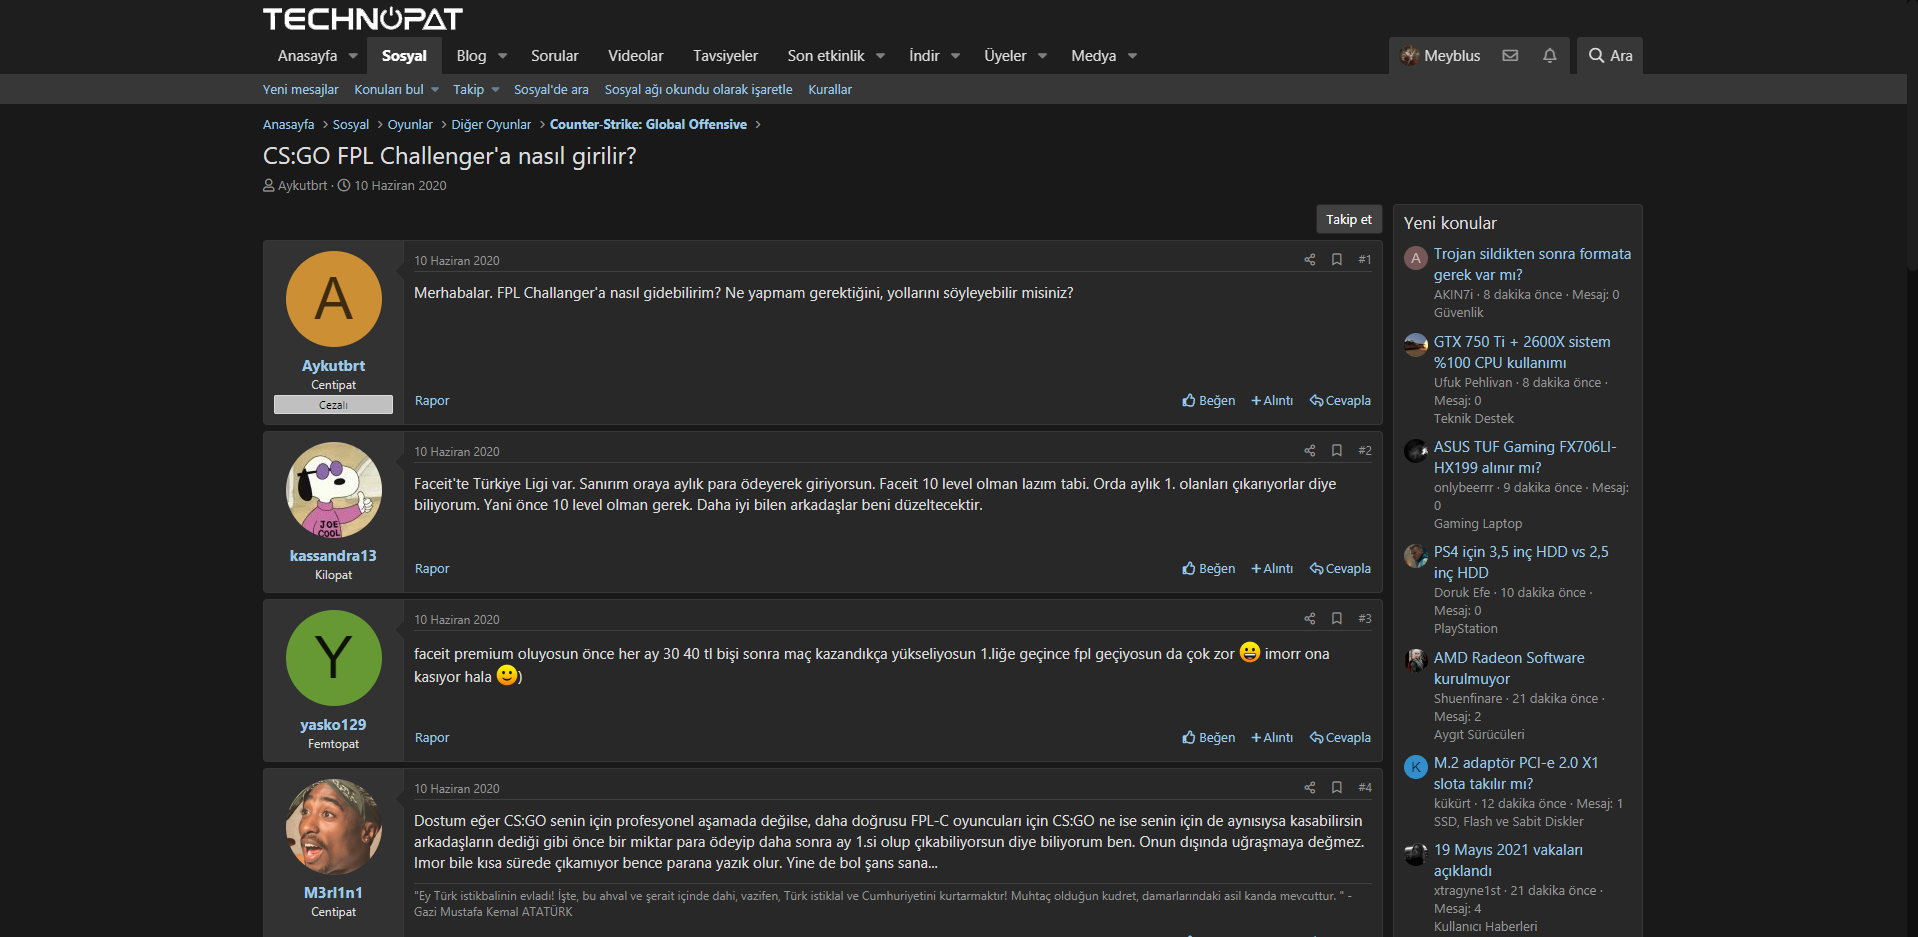
Task: Share post #2 via share icon
Action: click(1309, 451)
